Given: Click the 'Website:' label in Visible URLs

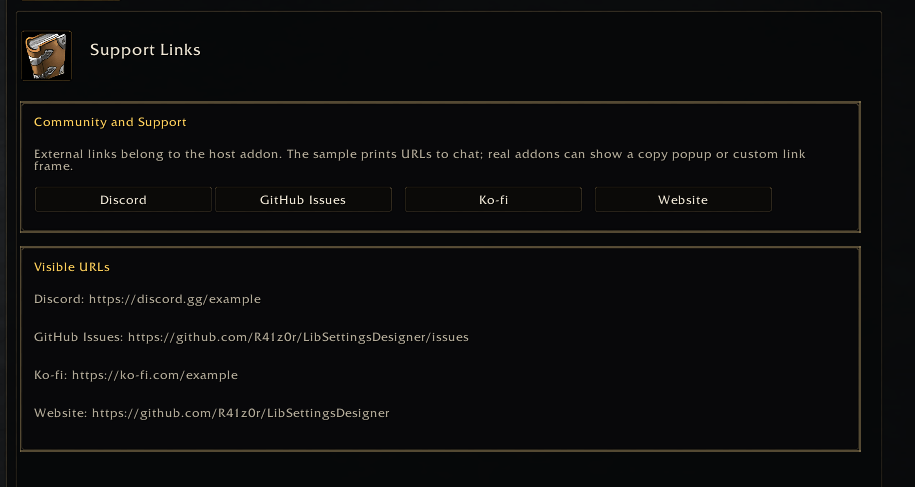Looking at the screenshot, I should click(61, 413).
